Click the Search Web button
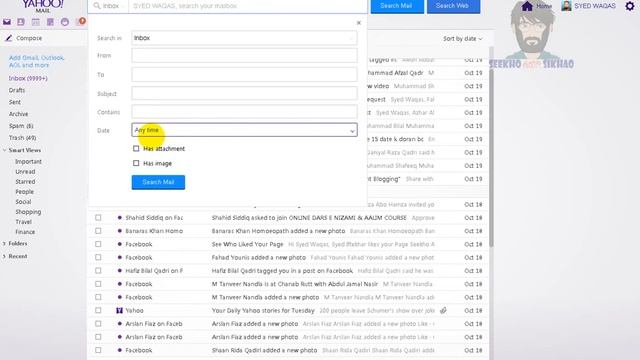The height and width of the screenshot is (360, 640). (453, 6)
